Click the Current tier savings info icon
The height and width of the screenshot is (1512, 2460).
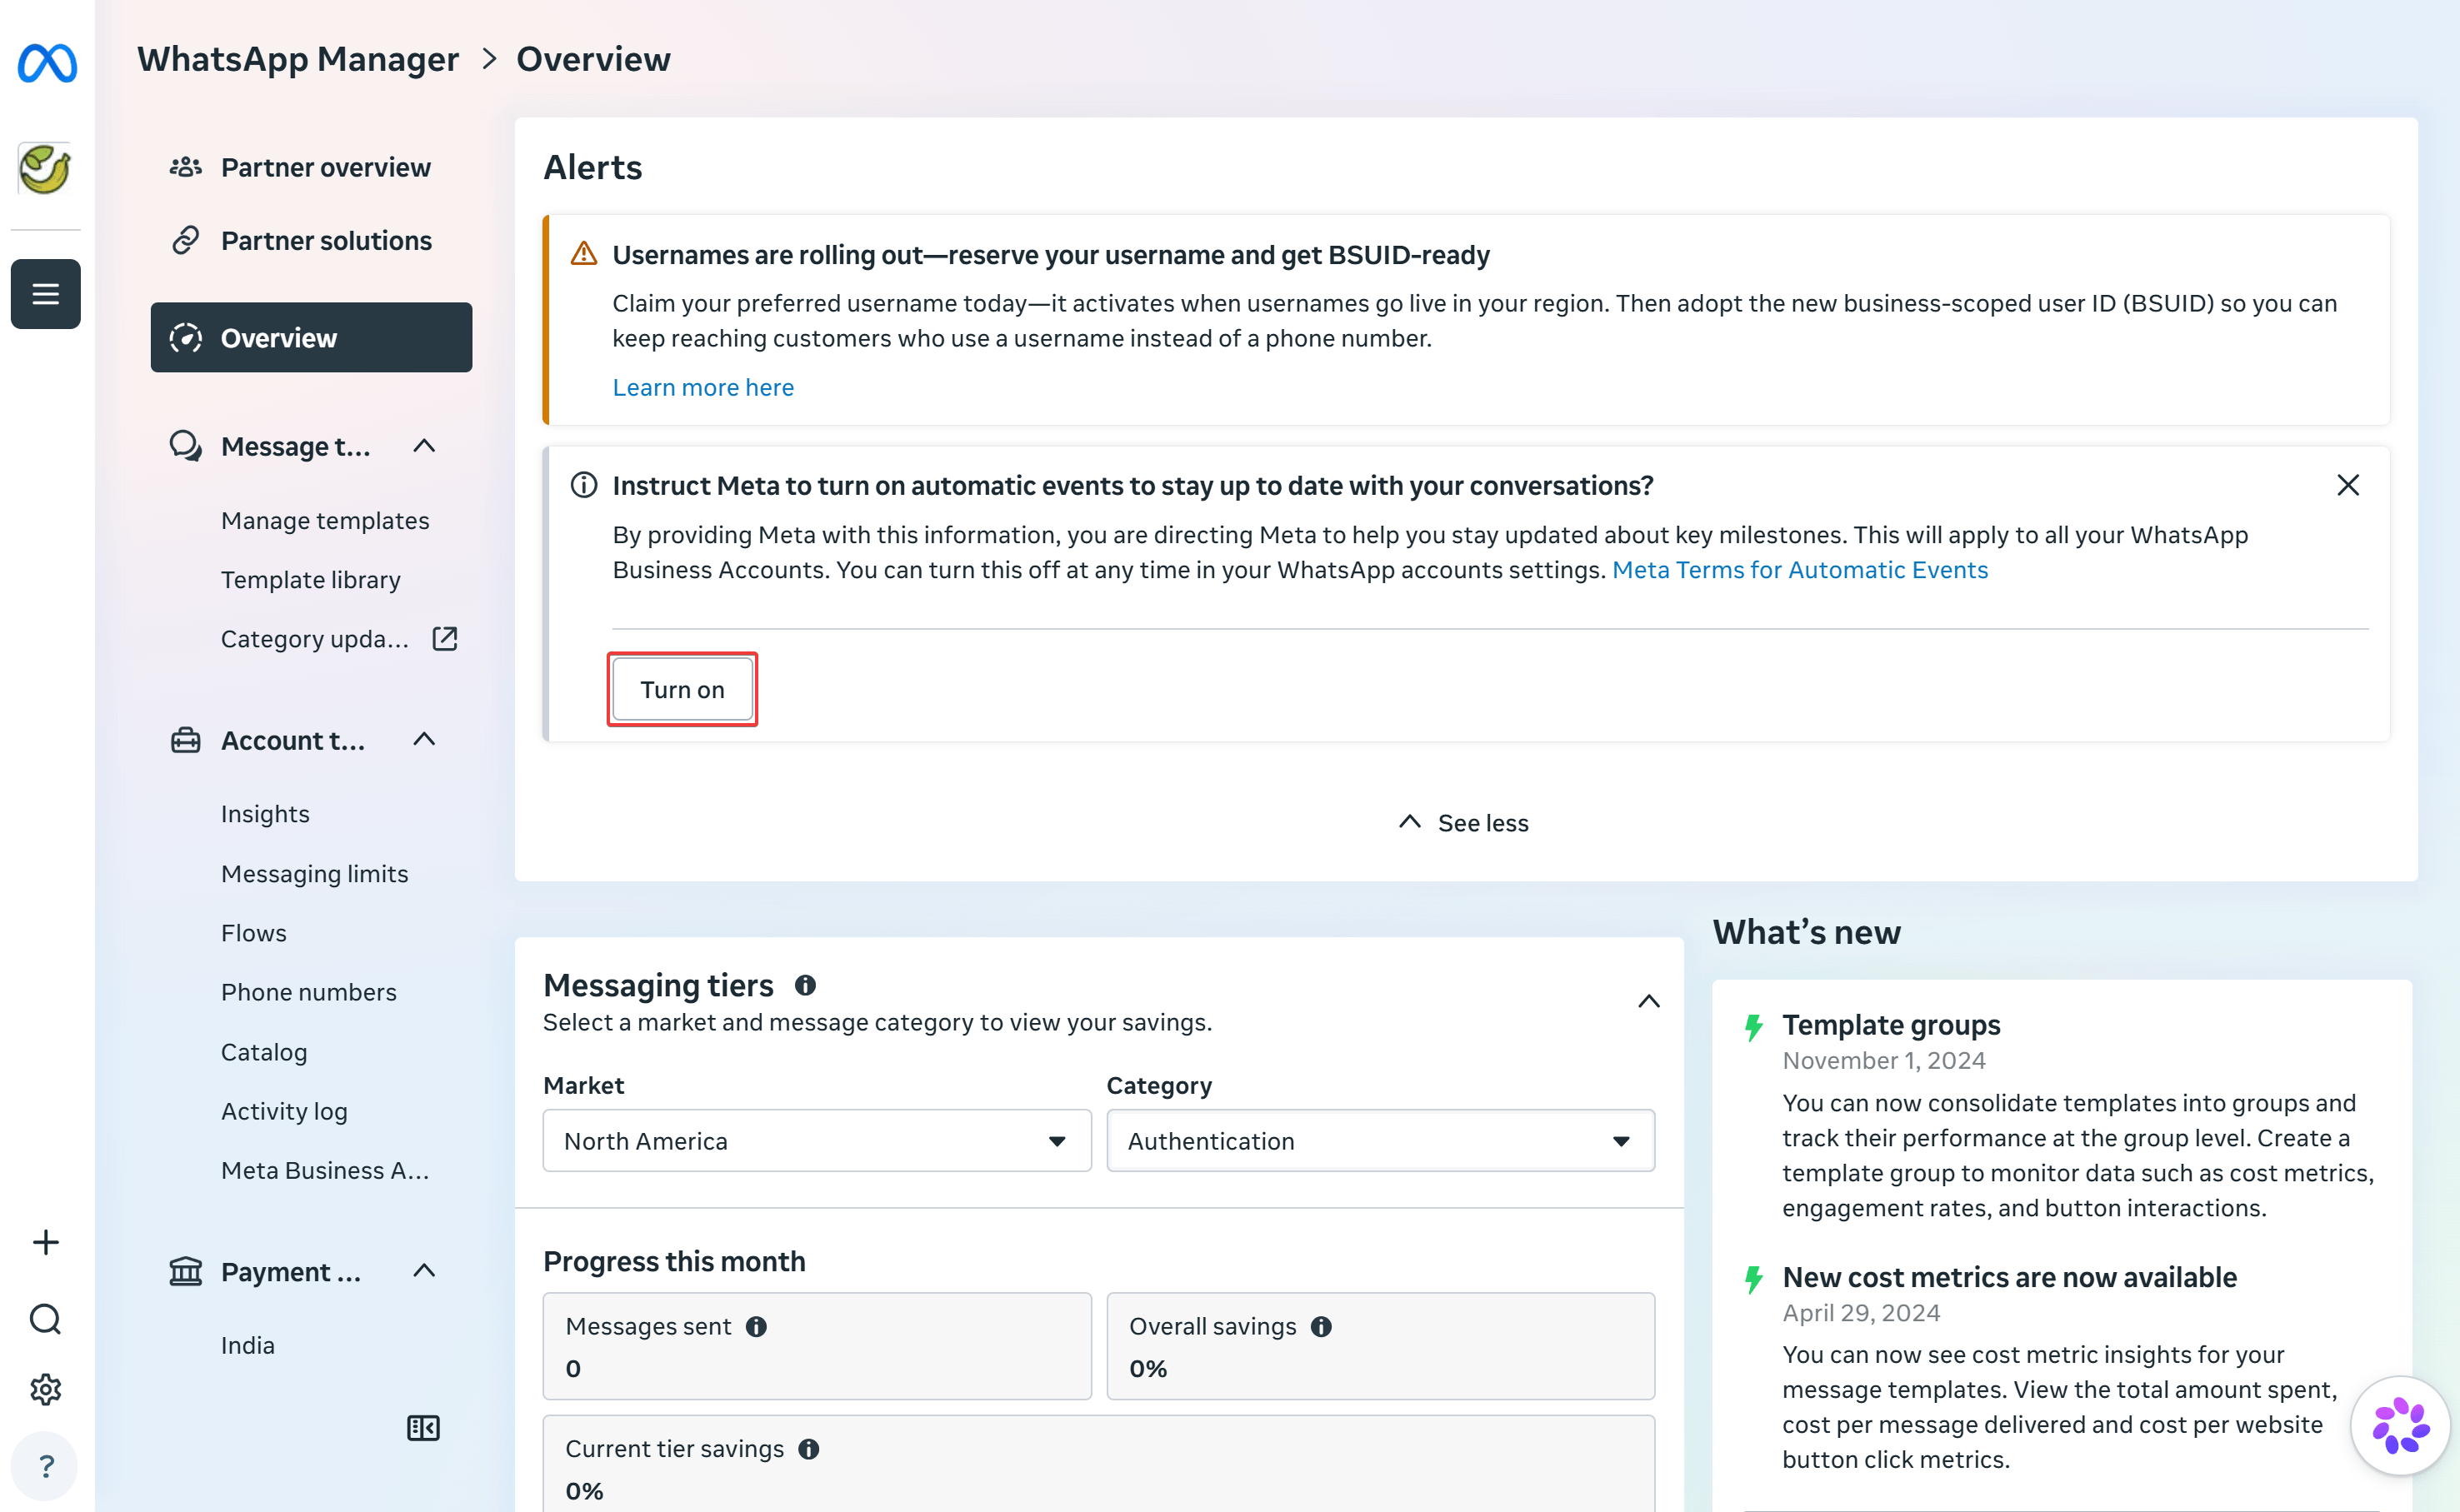809,1449
